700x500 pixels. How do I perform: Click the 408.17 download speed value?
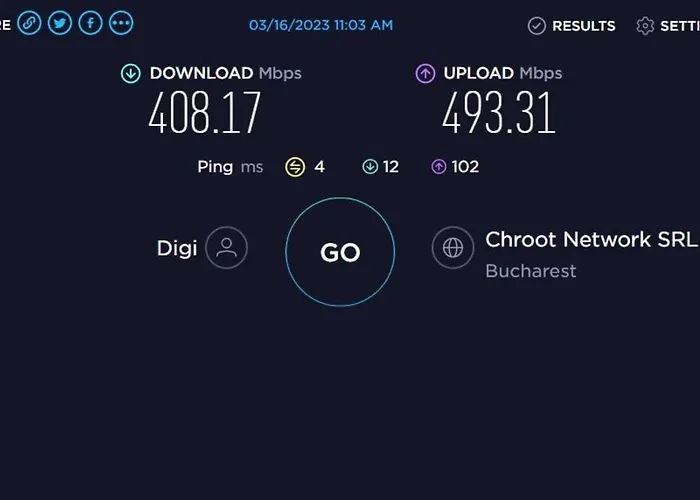tap(204, 112)
